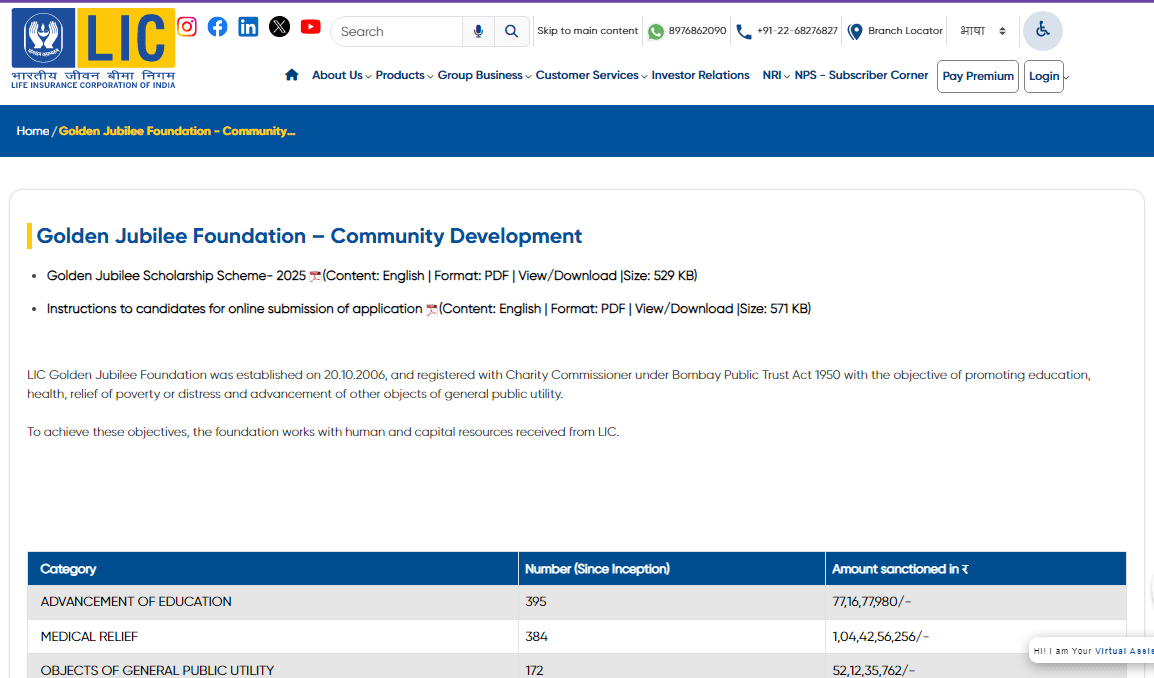Open the Scholarship Scheme PDF icon
The height and width of the screenshot is (678, 1154).
click(x=315, y=274)
